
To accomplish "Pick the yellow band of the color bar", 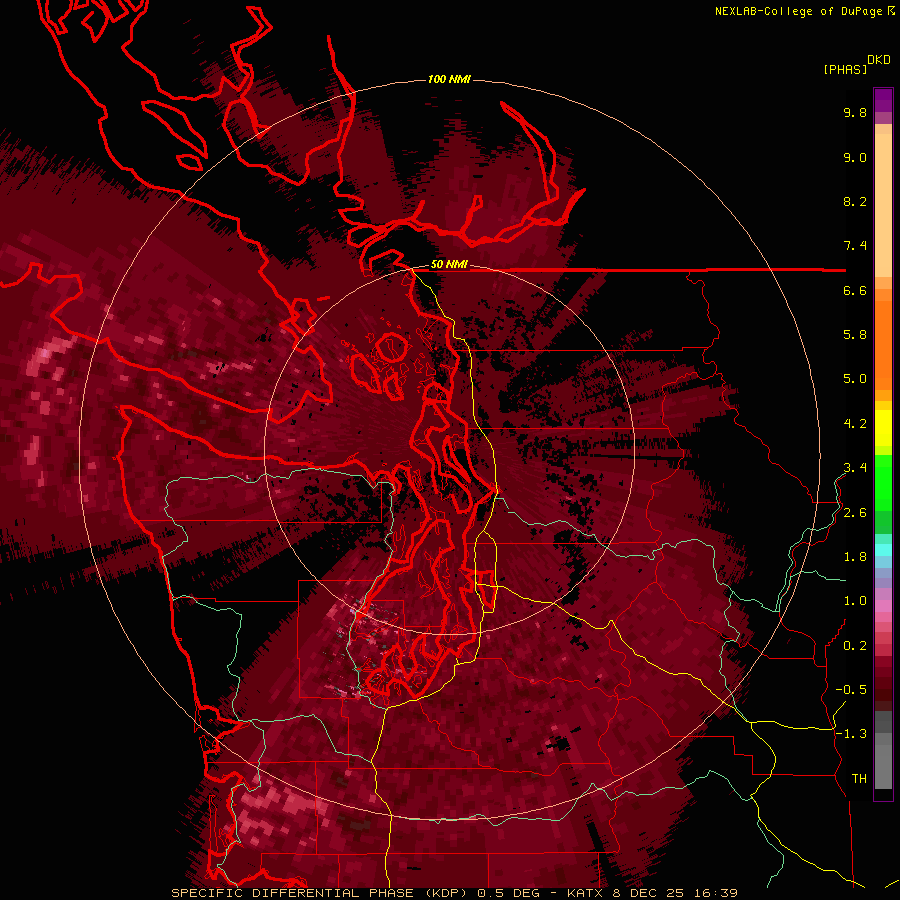I will 883,428.
